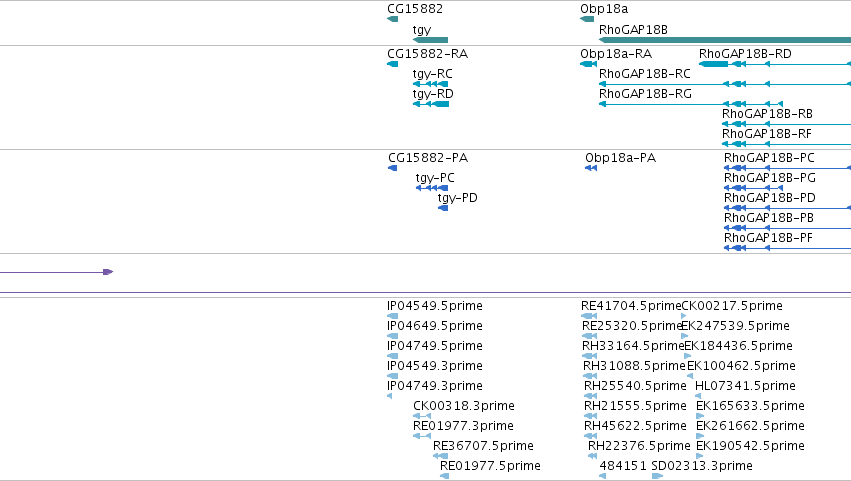
Task: Select the IP04549.5prime EST
Action: [392, 317]
